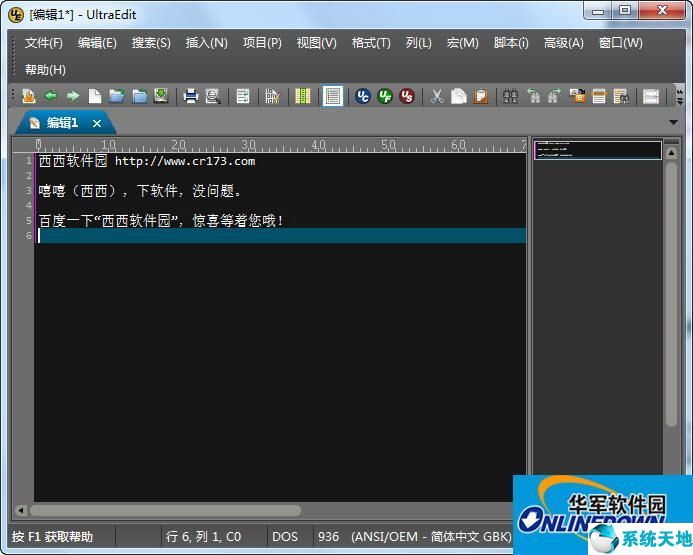693x555 pixels.
Task: Open a file using the folder icon
Action: pos(117,96)
